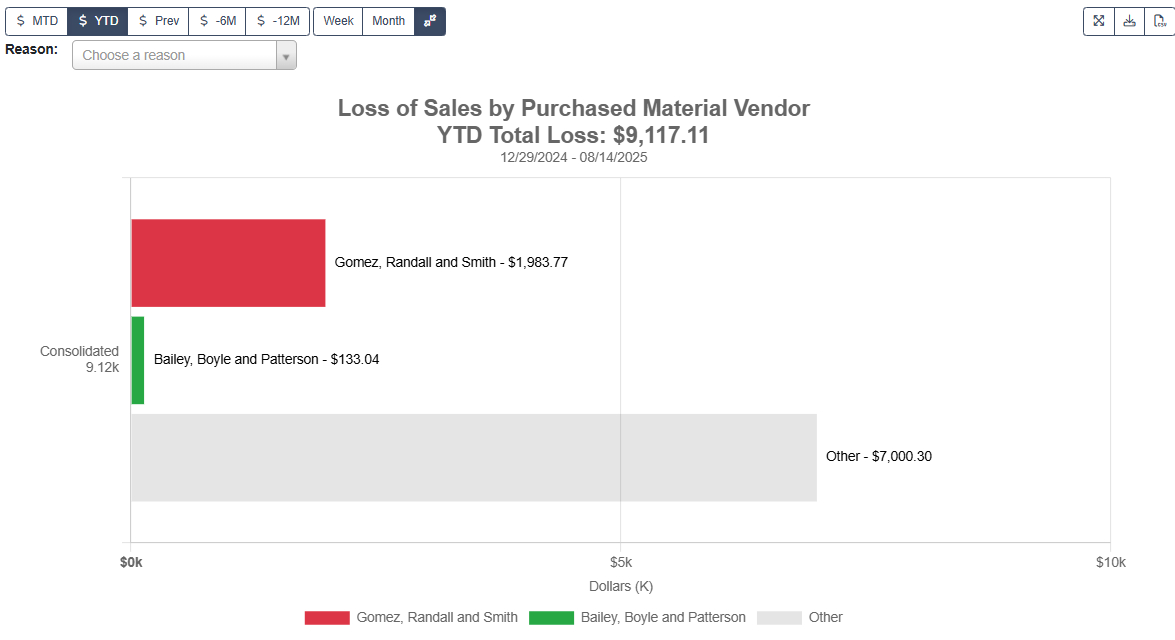Toggle the Month granularity button

tap(388, 20)
